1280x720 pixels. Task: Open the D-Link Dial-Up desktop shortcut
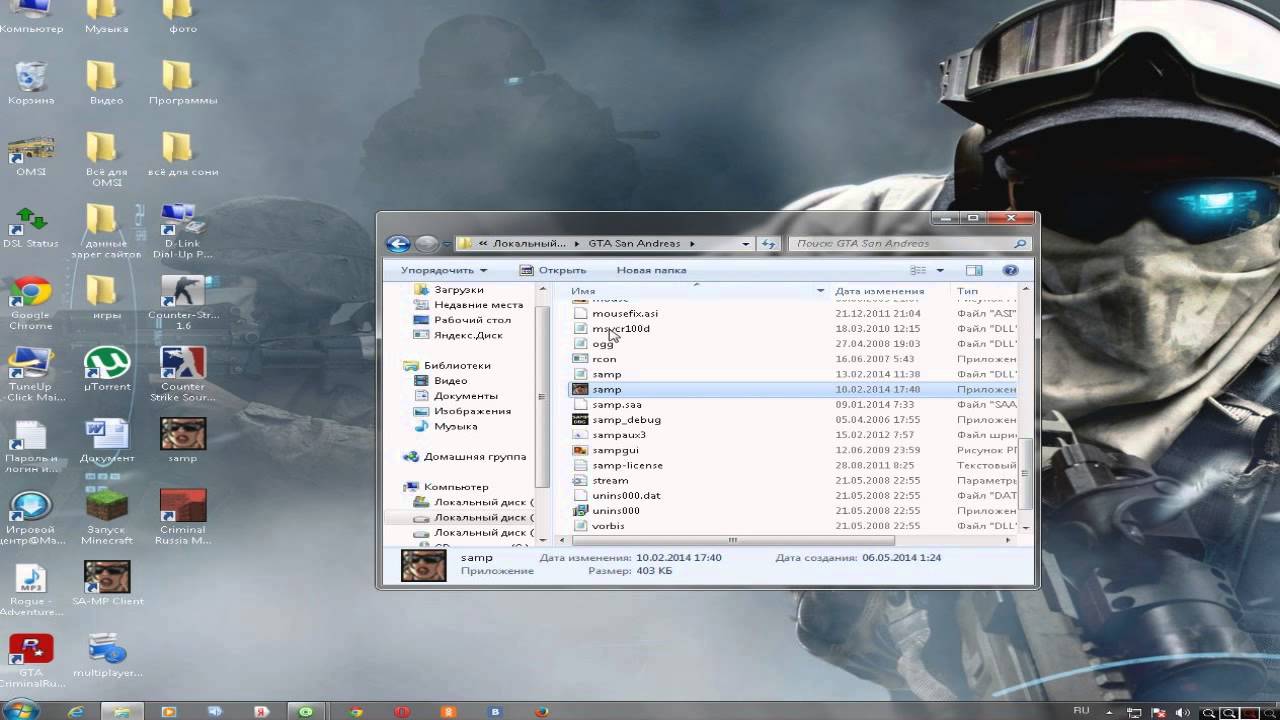[183, 232]
